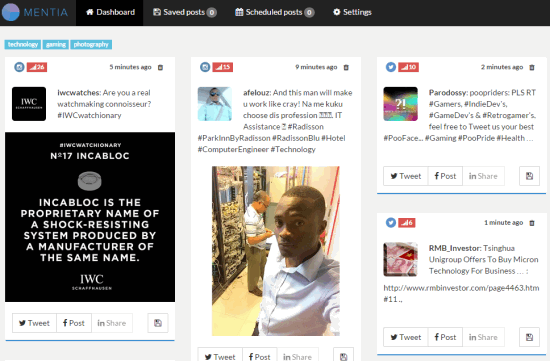This screenshot has width=550, height=361.
Task: Save the RMB_Investor post with floppy icon
Action: pyautogui.click(x=529, y=337)
